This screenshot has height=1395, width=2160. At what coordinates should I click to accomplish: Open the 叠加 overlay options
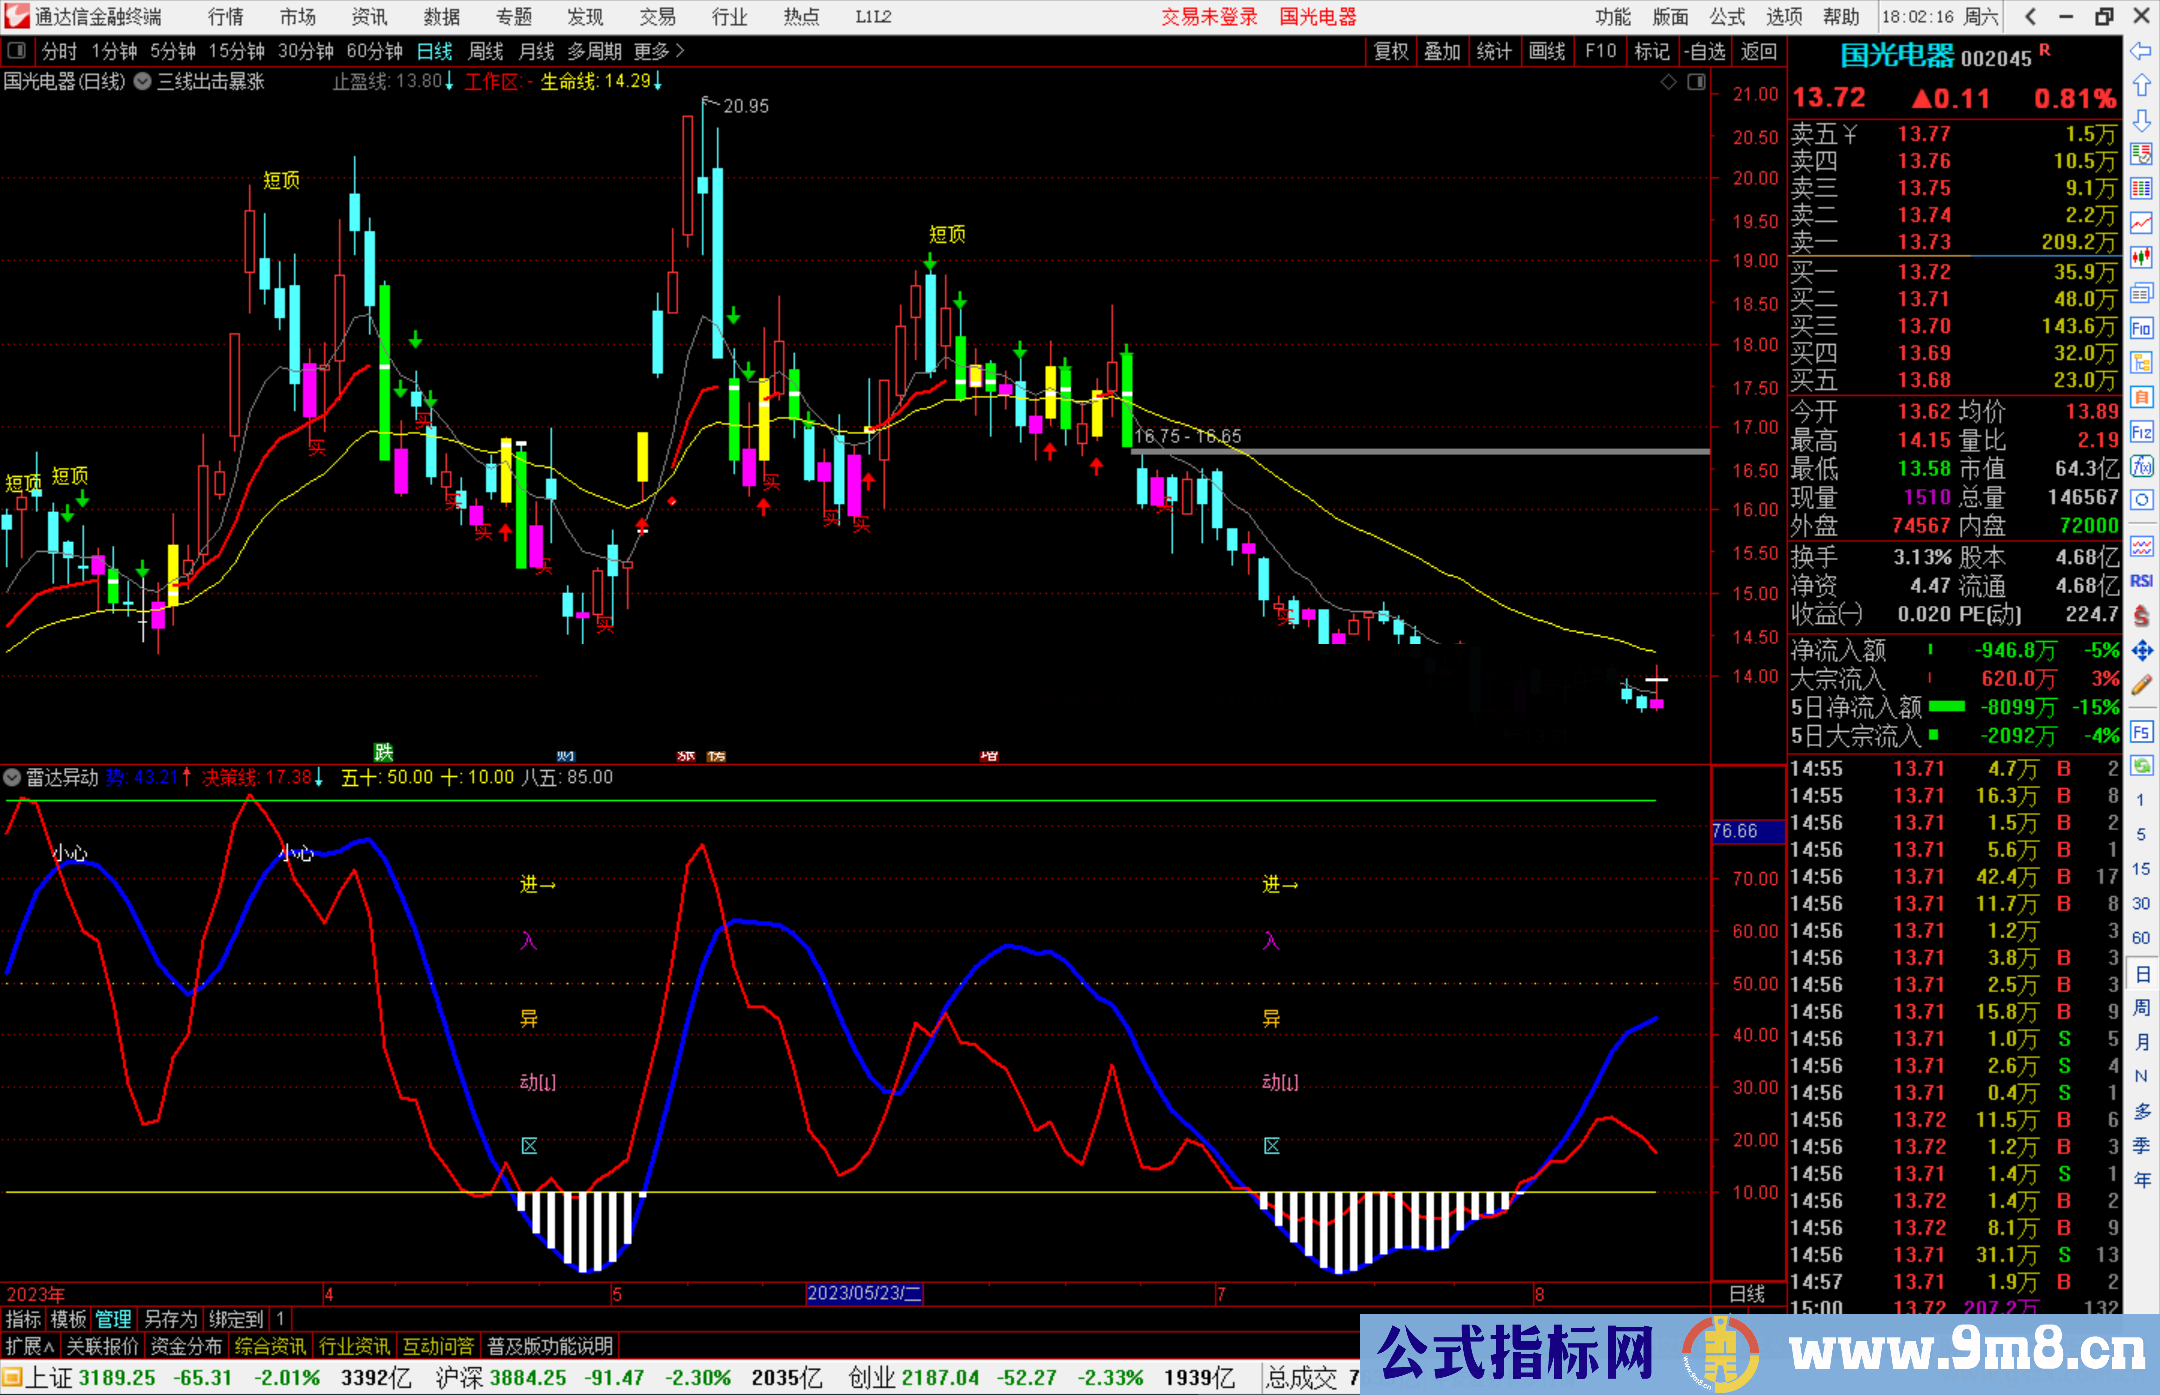point(1443,51)
